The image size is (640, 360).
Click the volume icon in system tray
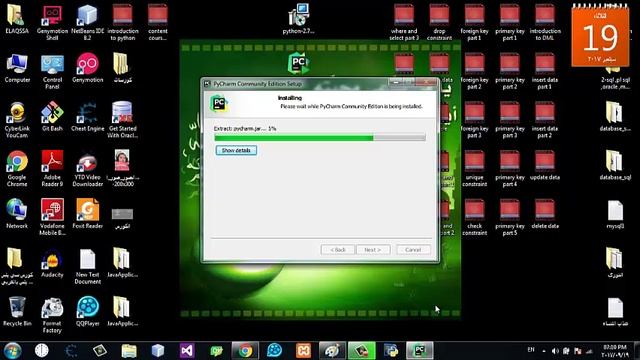[554, 351]
